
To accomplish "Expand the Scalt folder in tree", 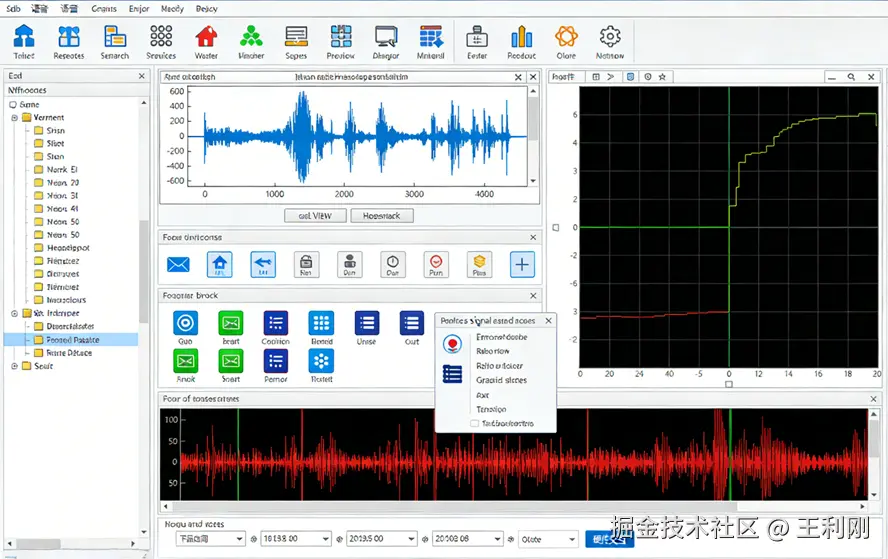I will tap(14, 366).
